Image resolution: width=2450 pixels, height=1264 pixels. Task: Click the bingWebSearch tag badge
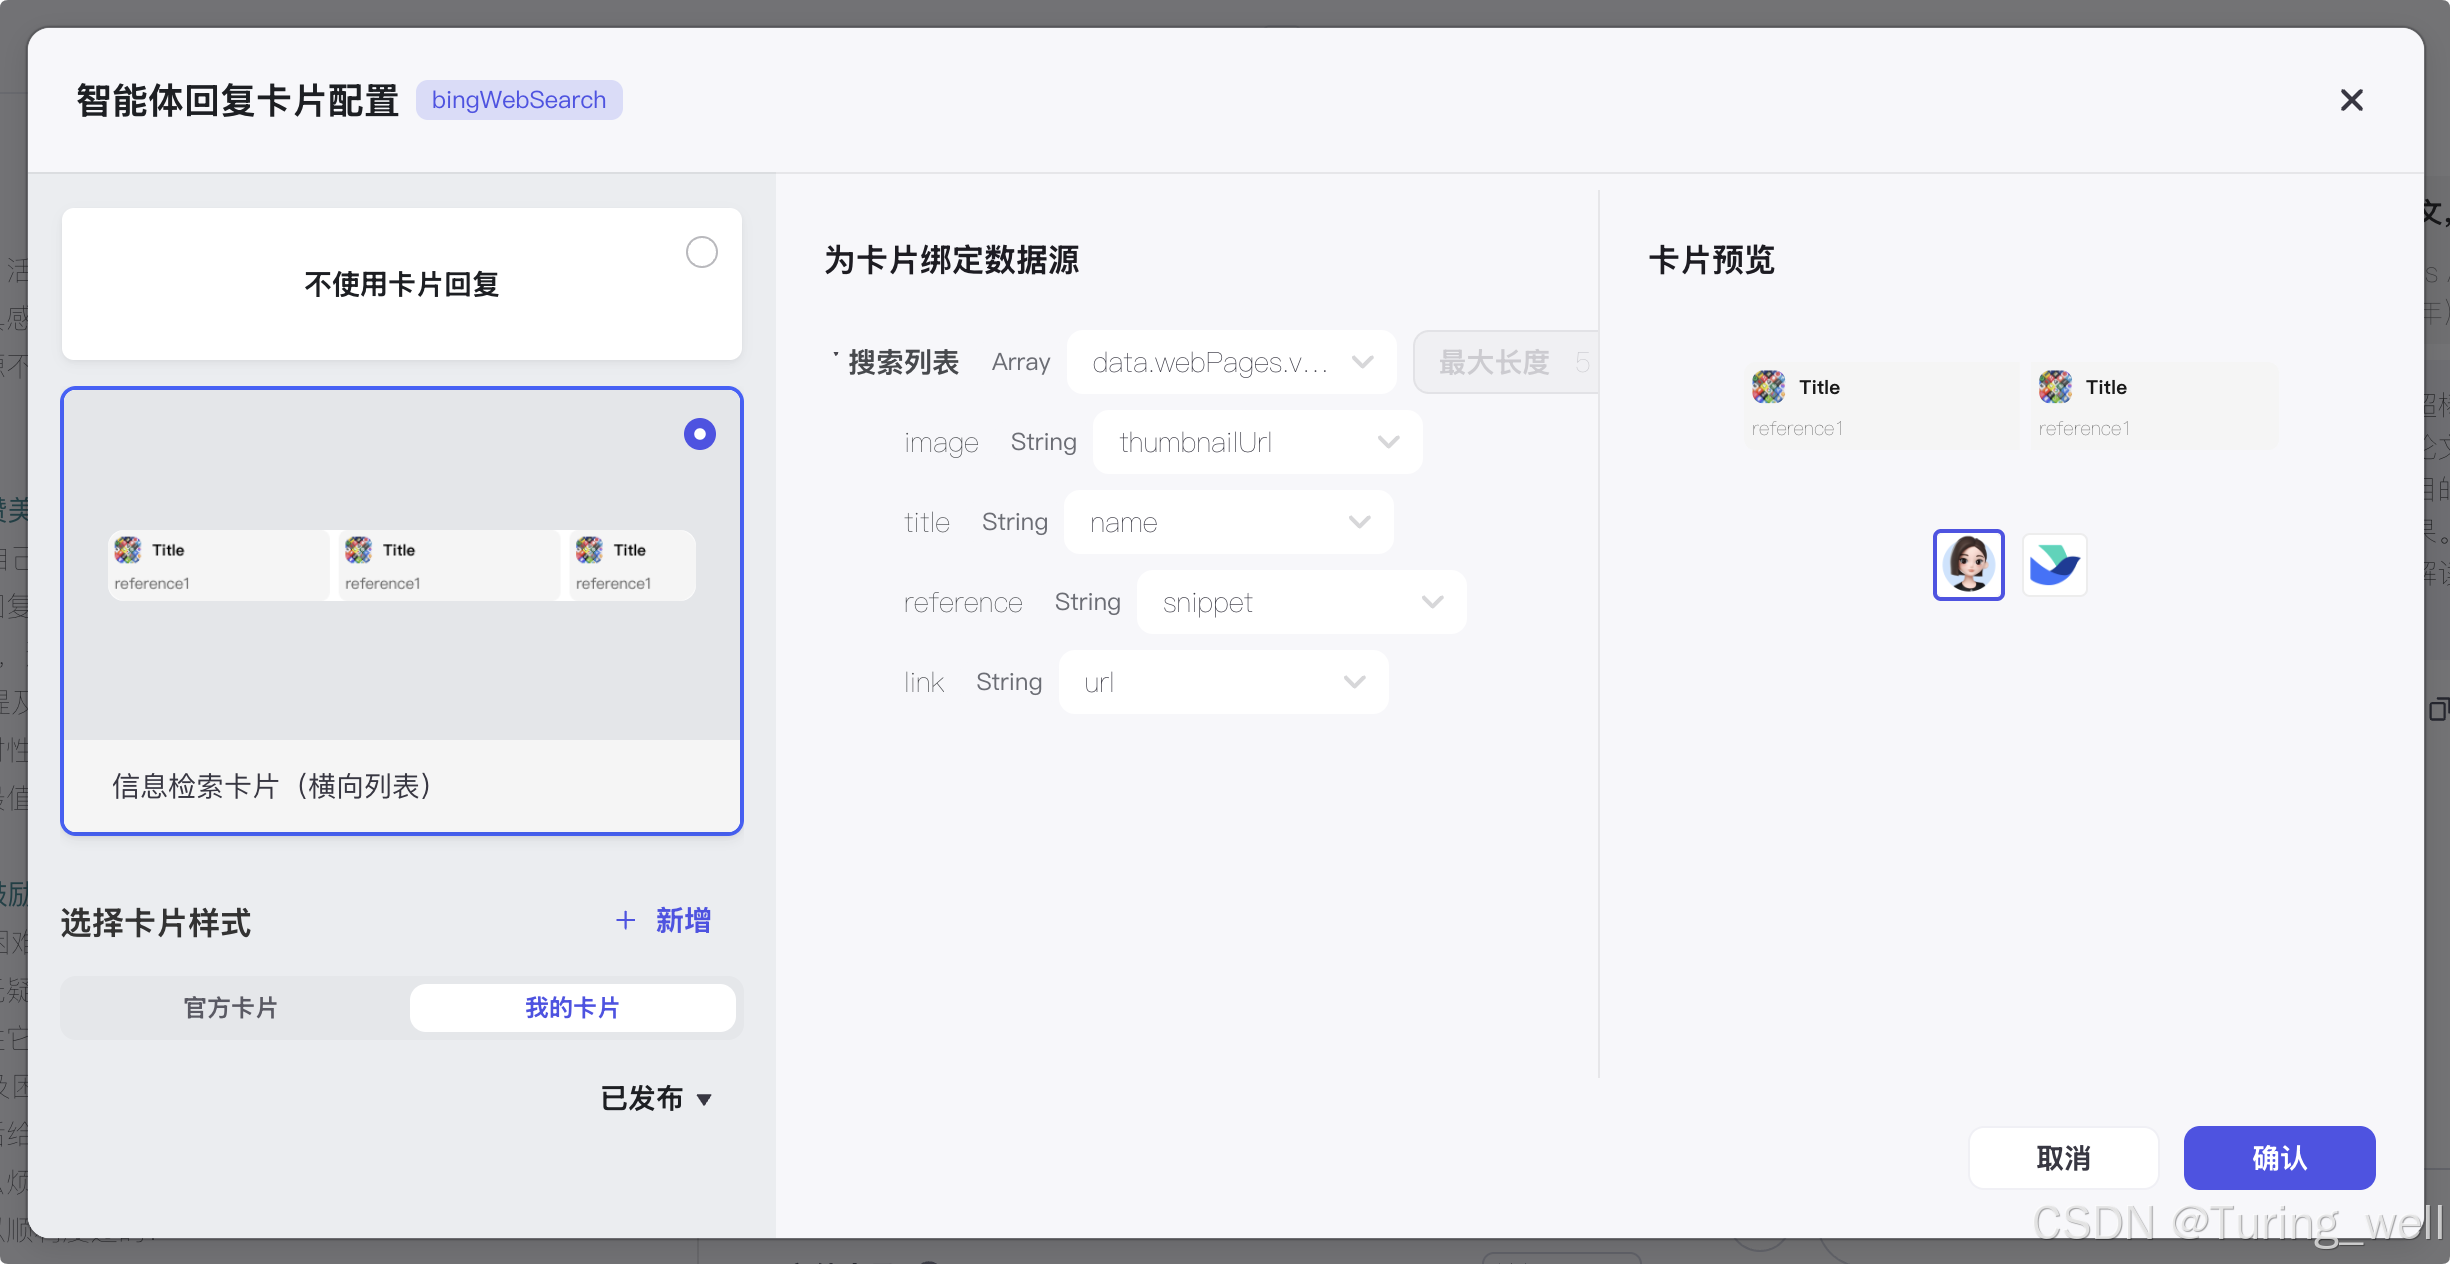pyautogui.click(x=519, y=100)
